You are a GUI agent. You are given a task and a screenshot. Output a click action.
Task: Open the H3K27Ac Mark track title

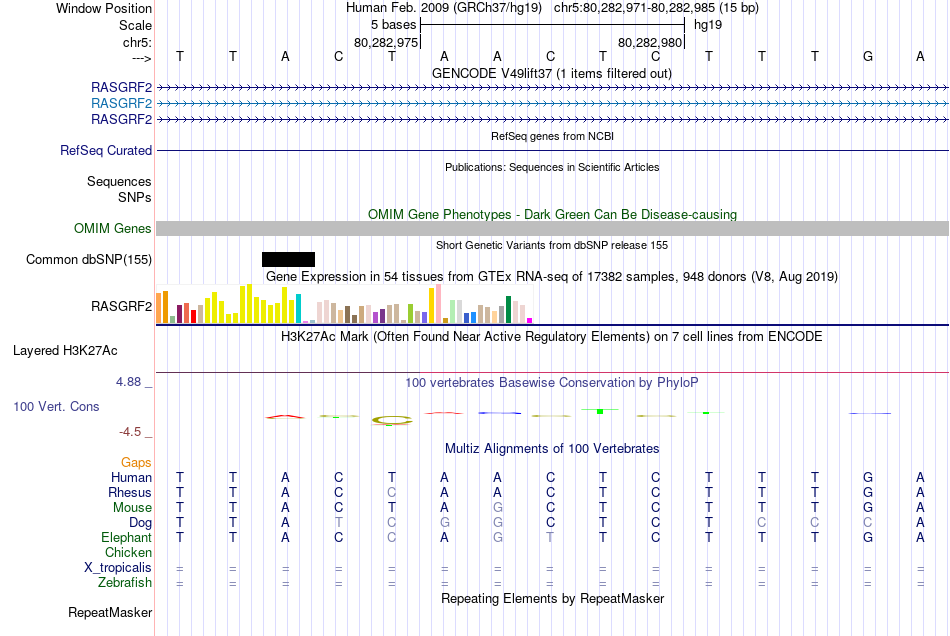tap(552, 337)
